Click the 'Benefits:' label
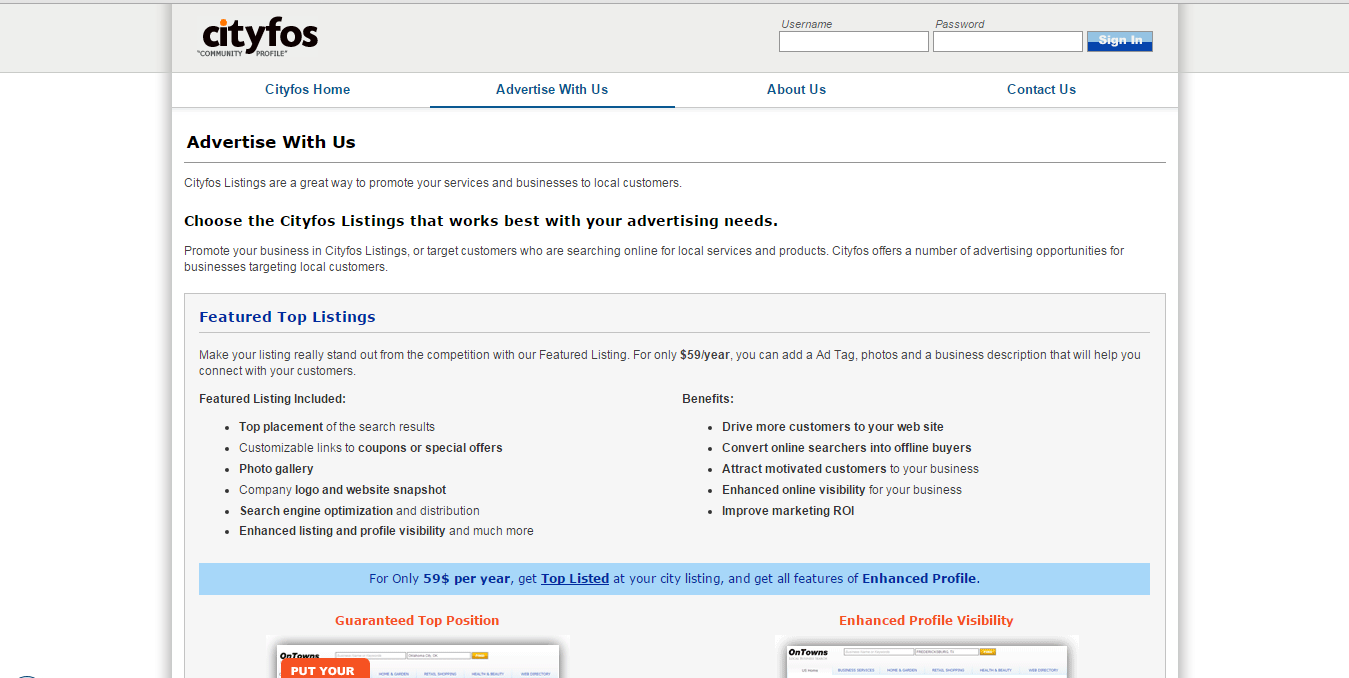Screen dimensions: 1349x678 tap(708, 398)
